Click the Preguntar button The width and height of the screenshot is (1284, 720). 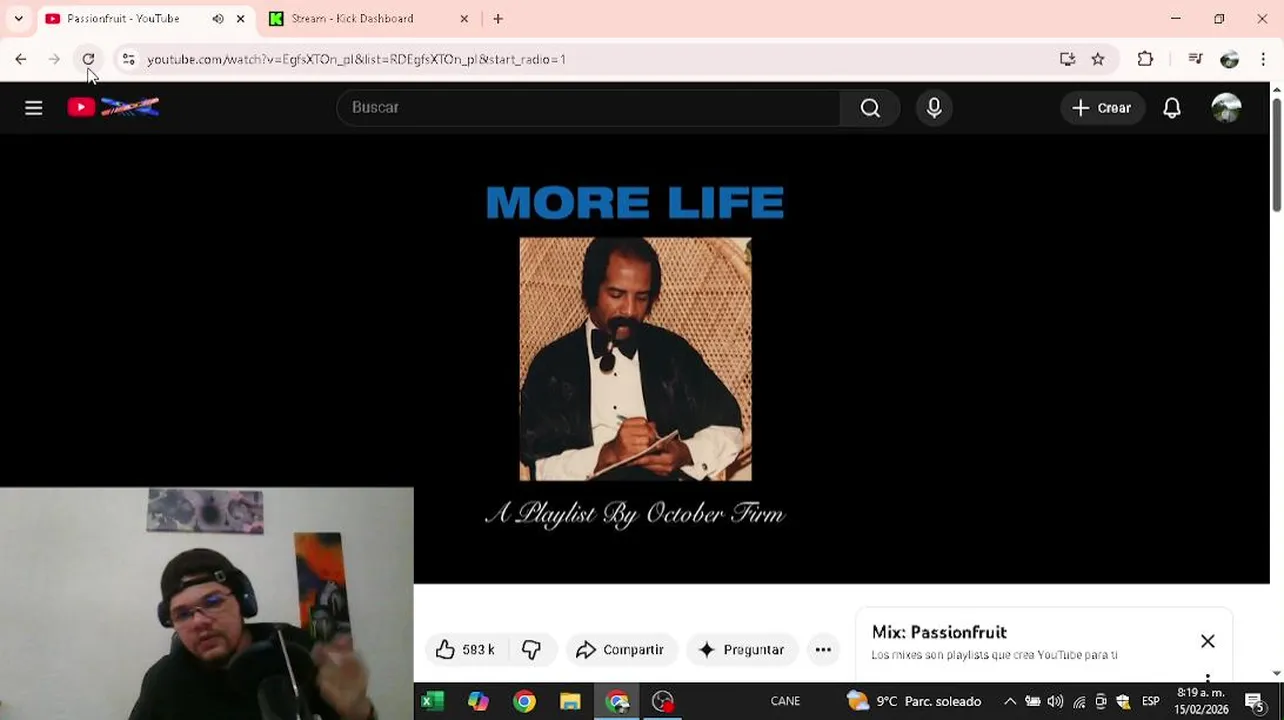742,650
